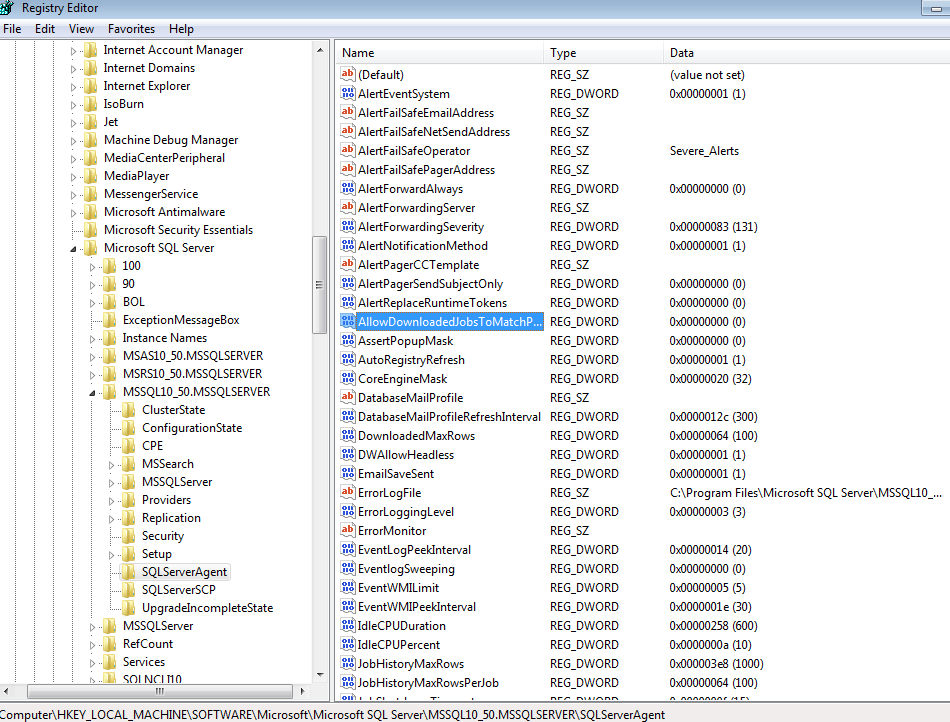Screen dimensions: 950x722
Task: Expand the Replication key
Action: [111, 518]
